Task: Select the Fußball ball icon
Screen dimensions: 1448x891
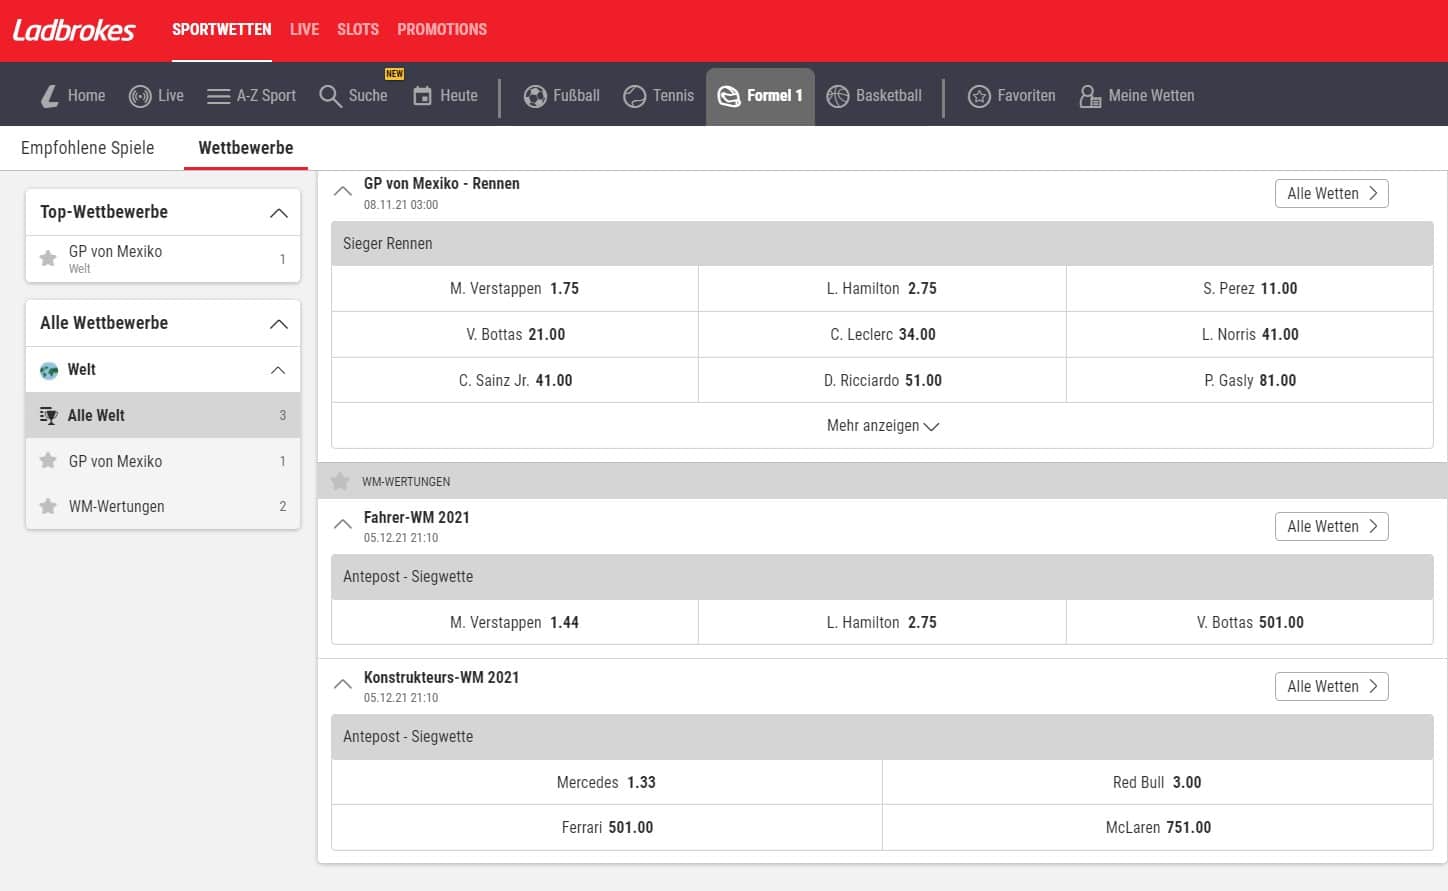Action: (x=535, y=96)
